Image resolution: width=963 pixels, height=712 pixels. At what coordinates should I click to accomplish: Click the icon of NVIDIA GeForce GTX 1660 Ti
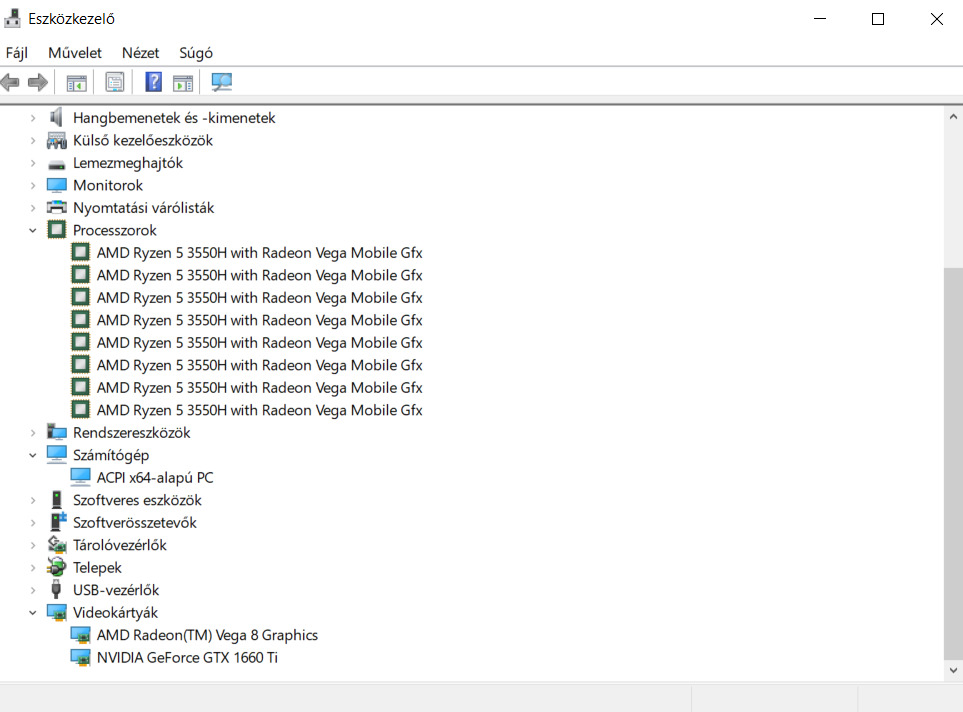[x=80, y=657]
